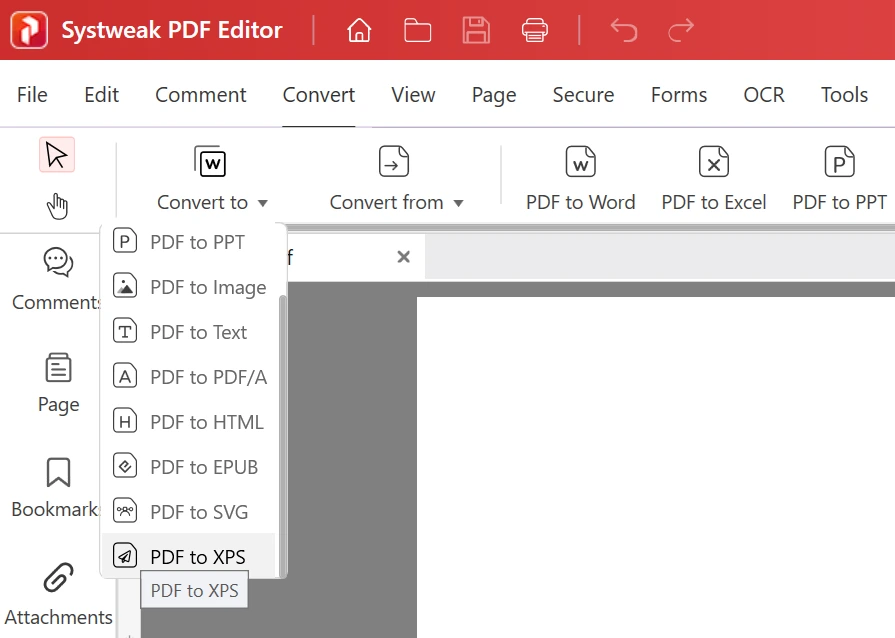The height and width of the screenshot is (638, 895).
Task: Undo the last action
Action: point(623,31)
